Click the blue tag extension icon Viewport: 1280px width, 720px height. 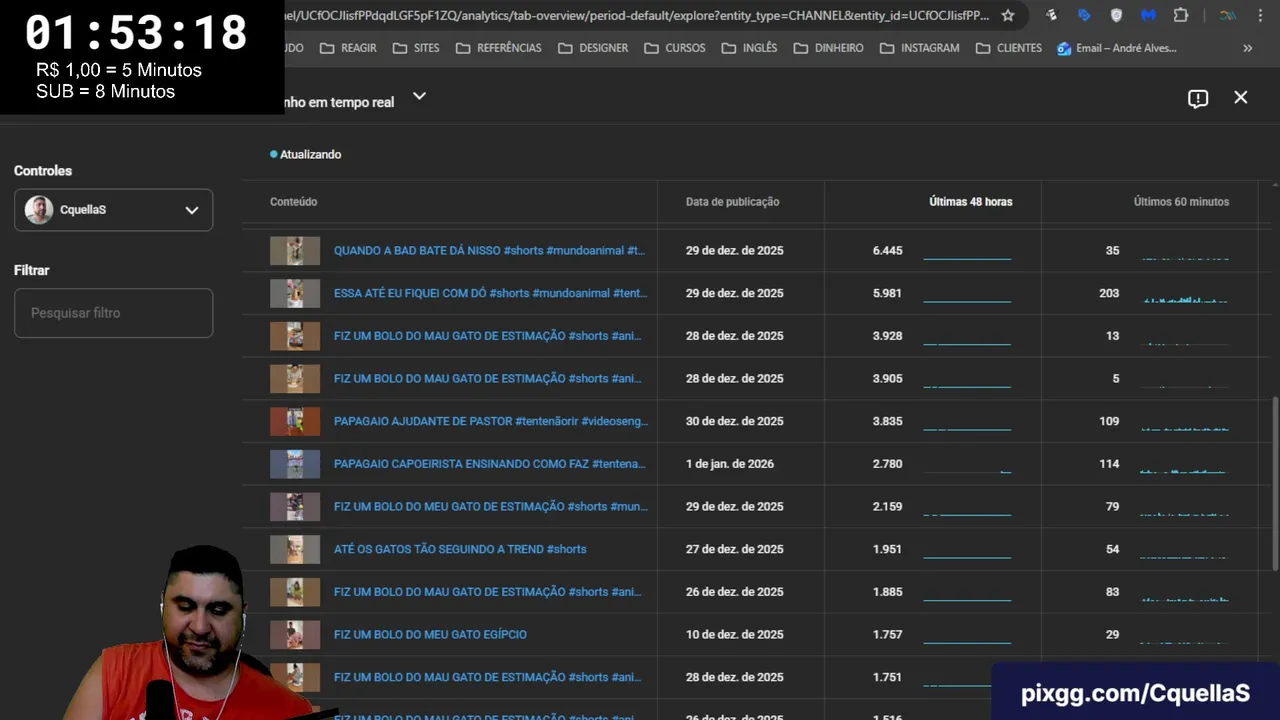point(1084,15)
